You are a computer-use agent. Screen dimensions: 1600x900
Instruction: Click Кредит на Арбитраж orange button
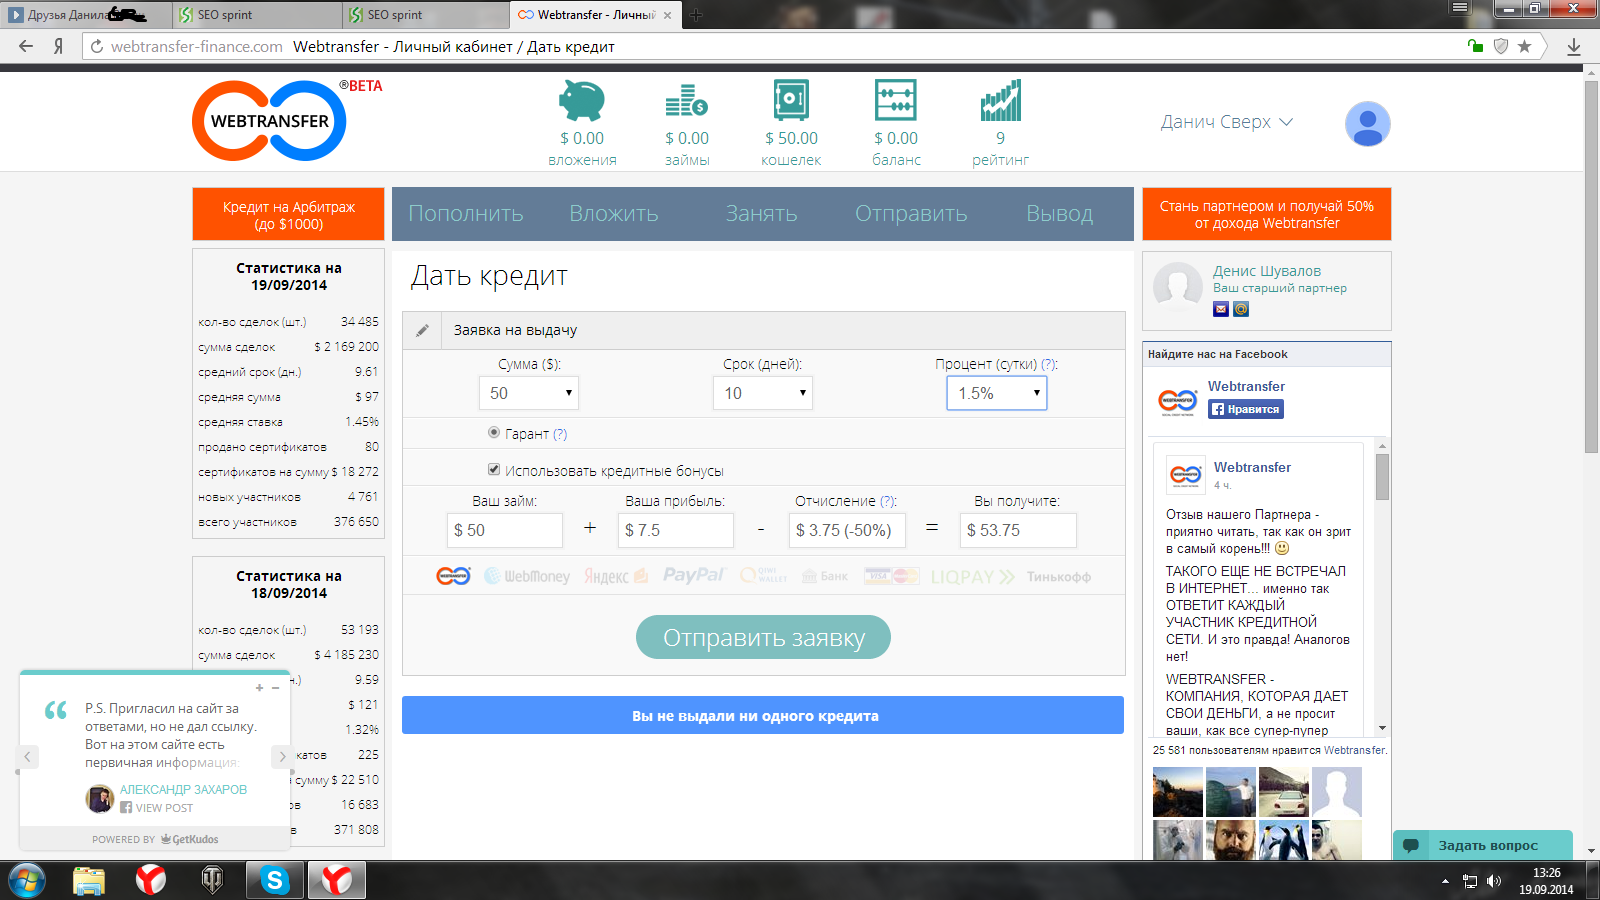tap(288, 214)
